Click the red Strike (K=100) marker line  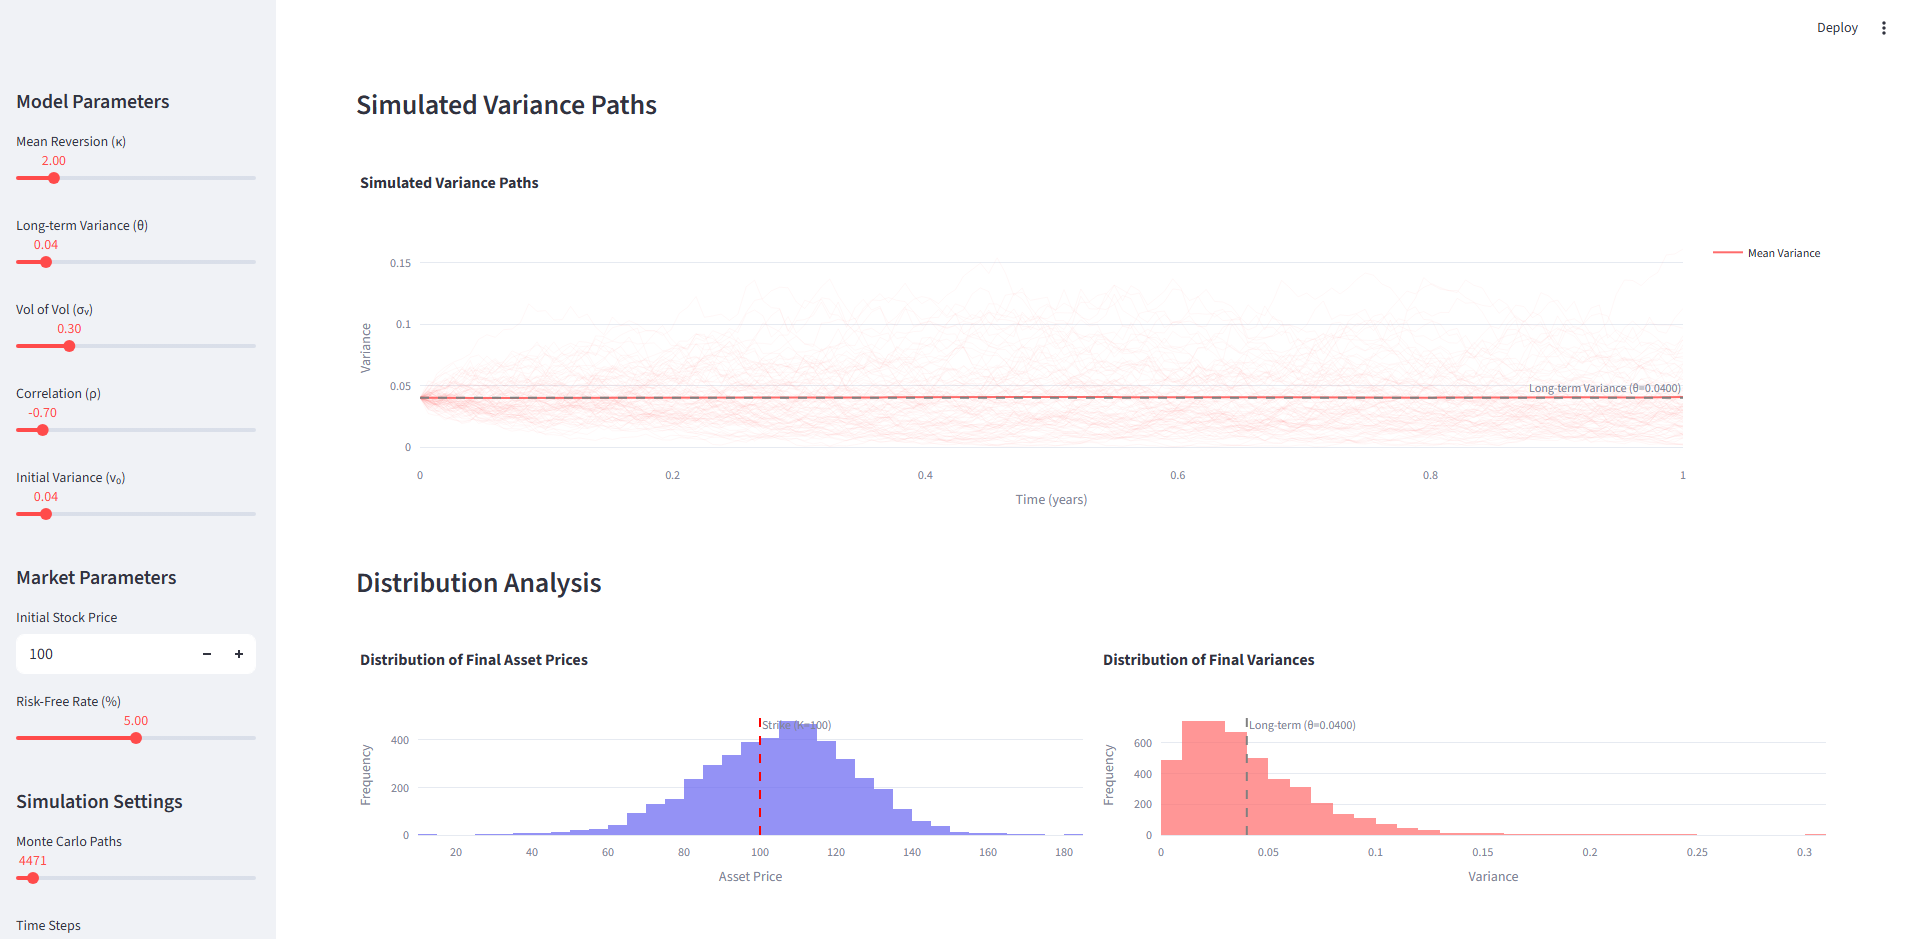[760, 780]
